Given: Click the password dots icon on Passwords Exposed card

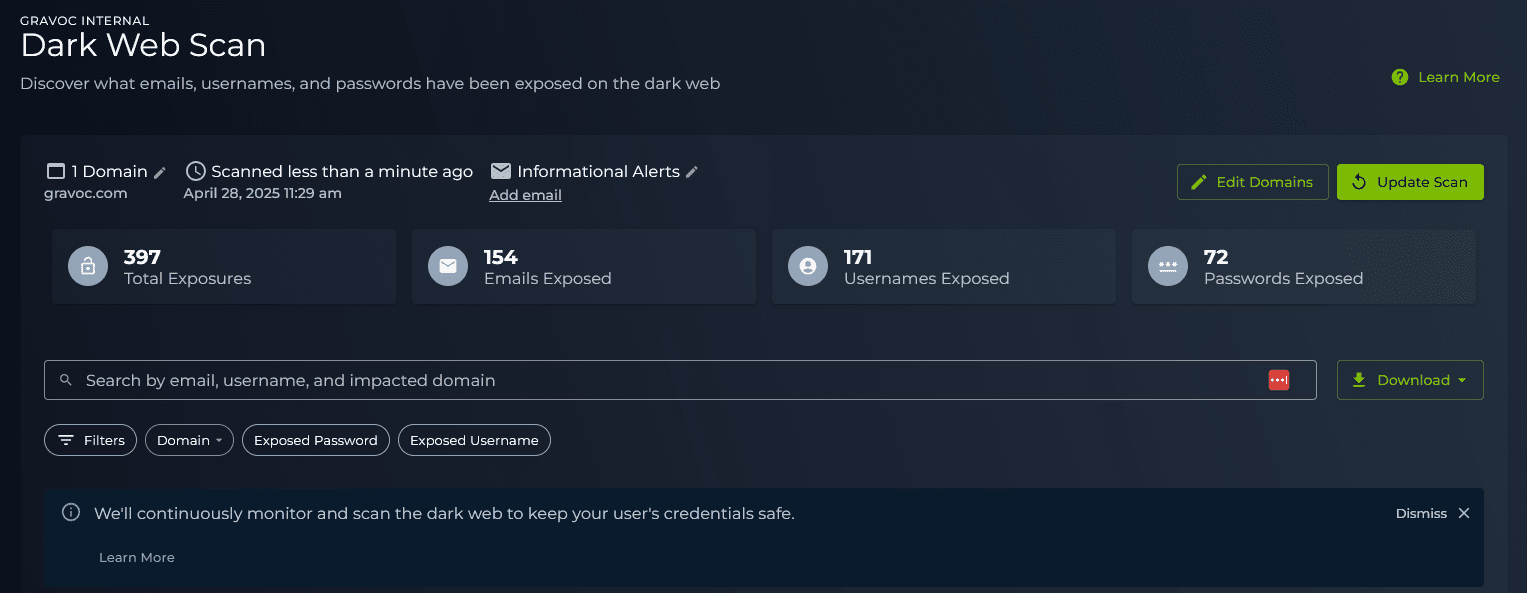Looking at the screenshot, I should pyautogui.click(x=1167, y=266).
